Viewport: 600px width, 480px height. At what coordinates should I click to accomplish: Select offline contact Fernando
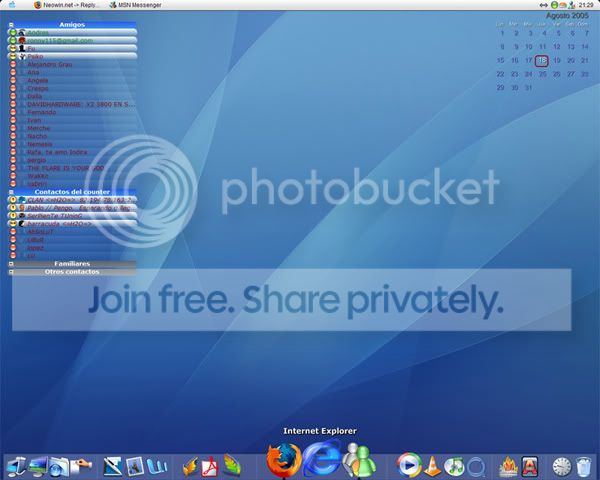click(72, 112)
